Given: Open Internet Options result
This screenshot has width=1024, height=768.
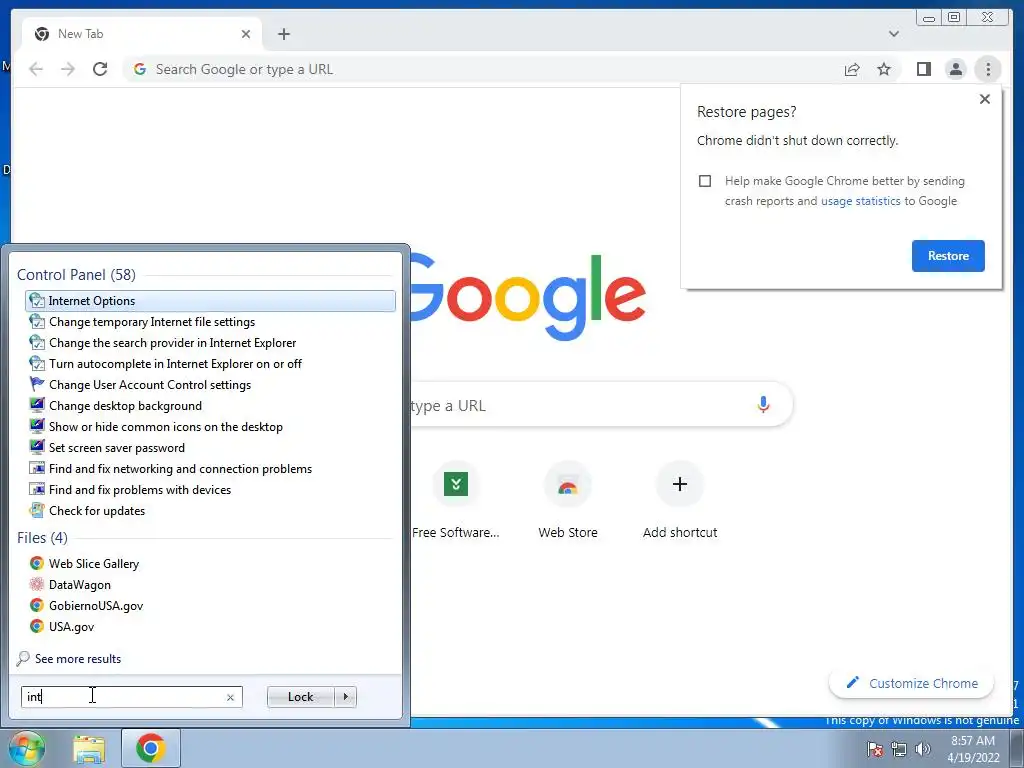Looking at the screenshot, I should (x=210, y=301).
